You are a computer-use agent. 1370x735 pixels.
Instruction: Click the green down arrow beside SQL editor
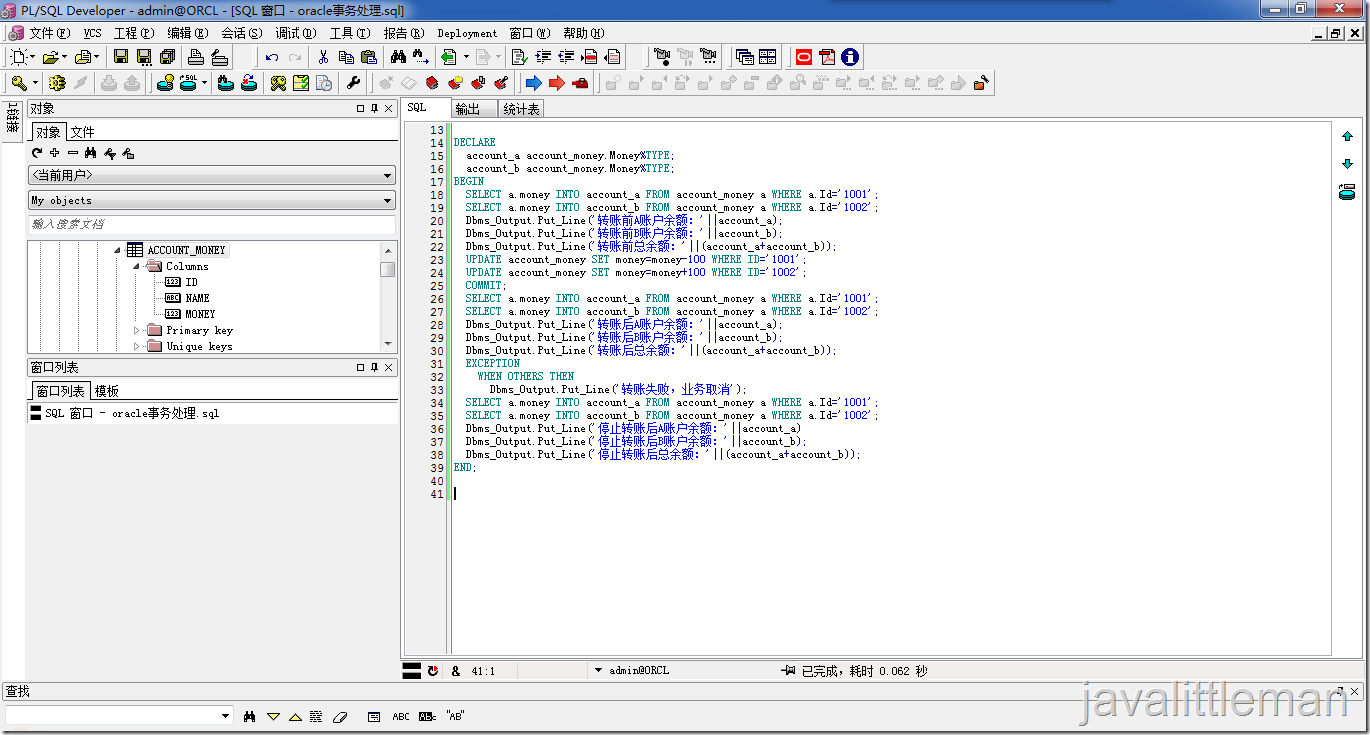click(x=1347, y=164)
